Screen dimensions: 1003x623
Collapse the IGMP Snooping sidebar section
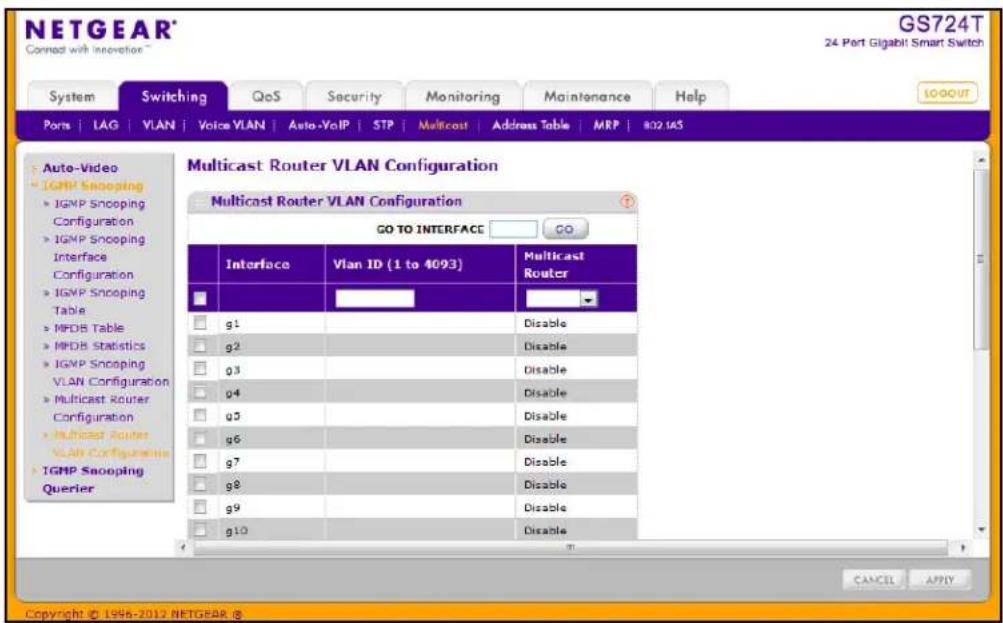(x=92, y=185)
